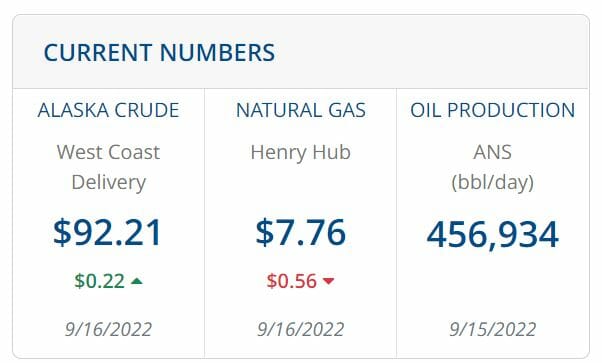
Task: Open the Oil Production heading
Action: pos(493,110)
